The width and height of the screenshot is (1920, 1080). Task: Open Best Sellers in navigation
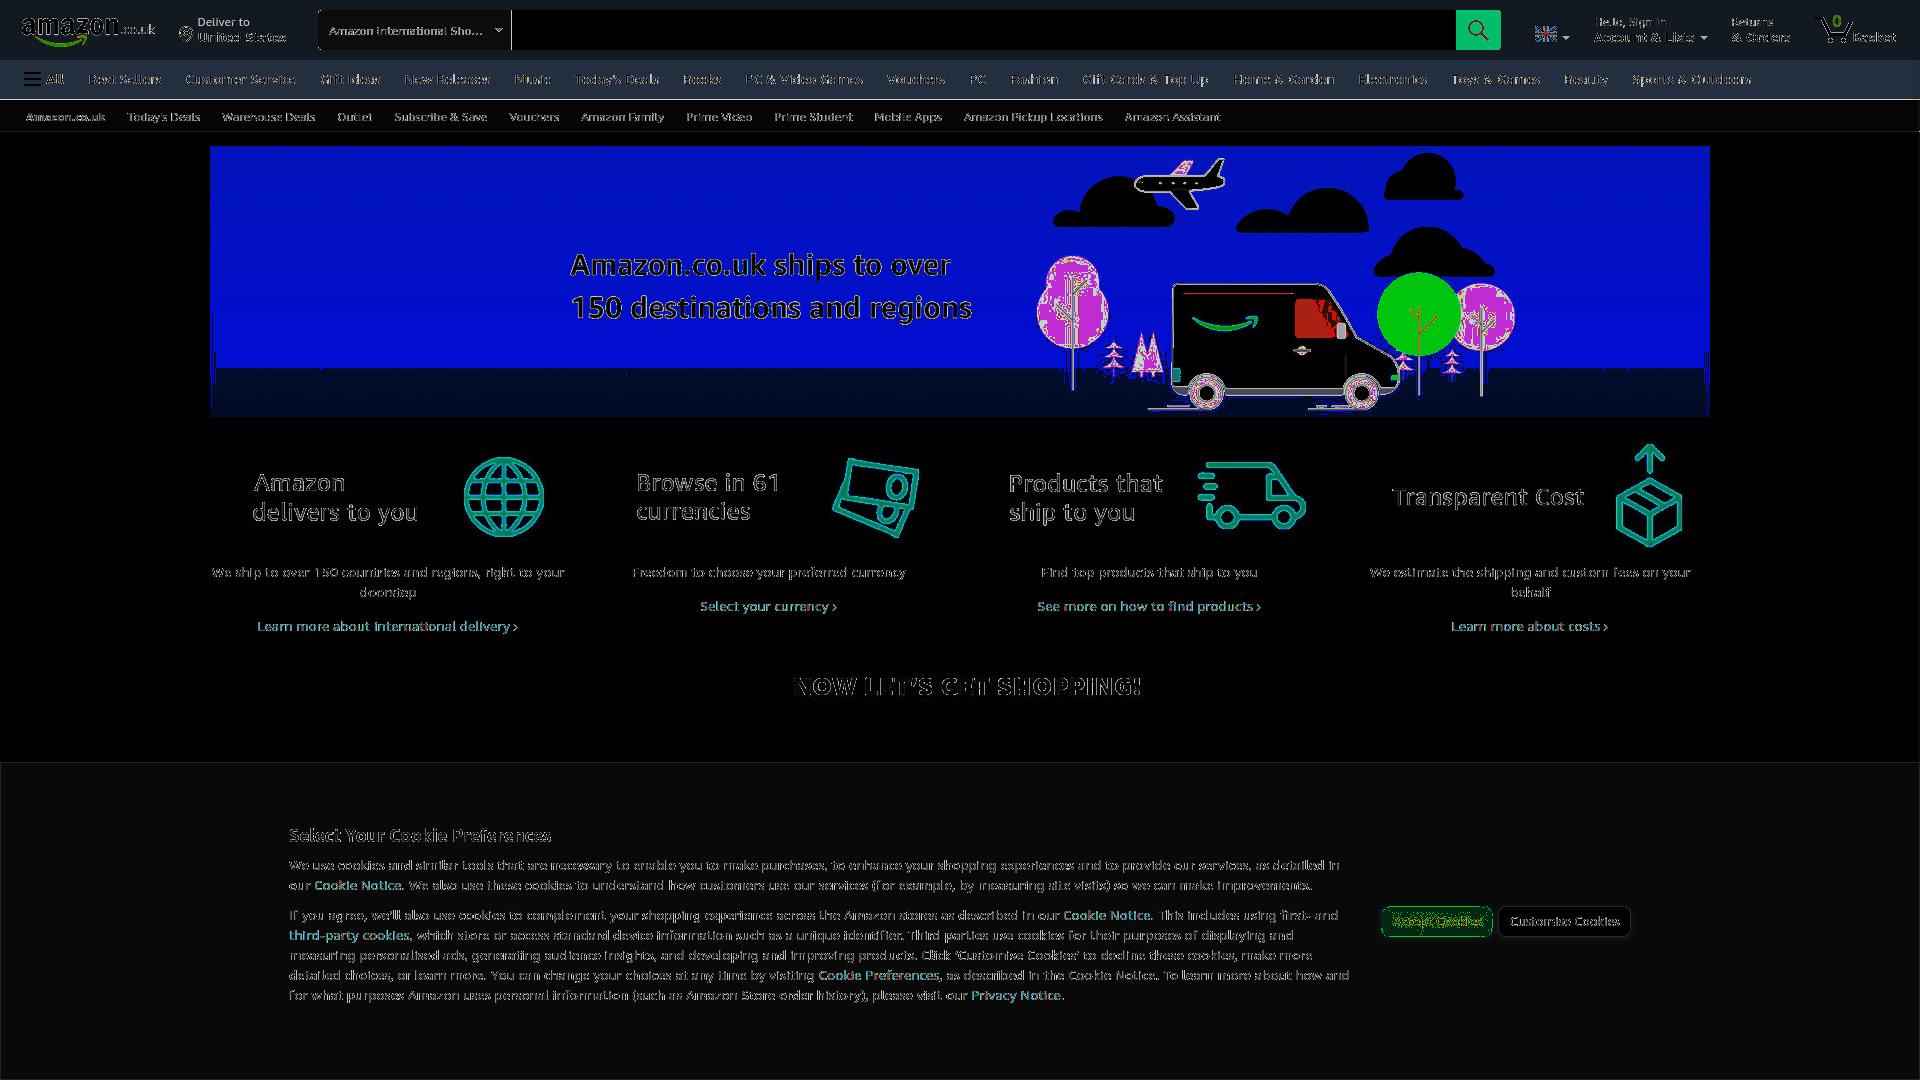pyautogui.click(x=124, y=79)
